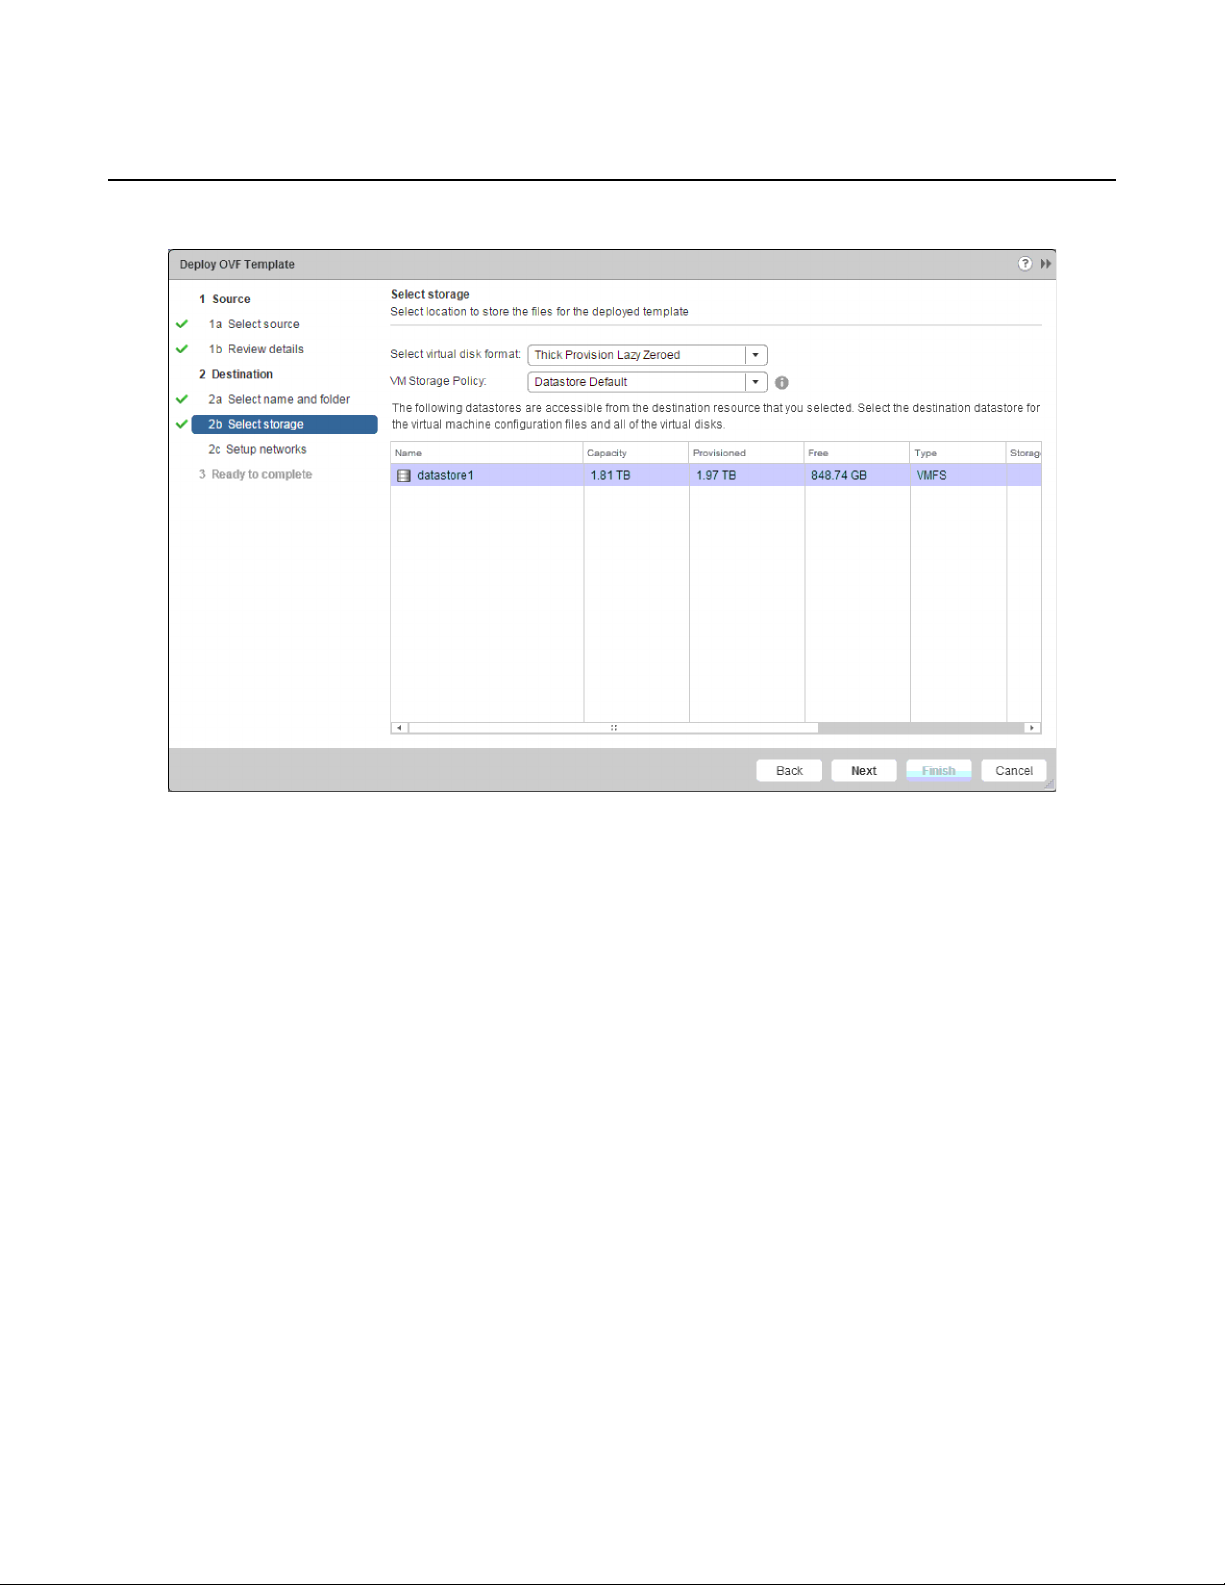
Task: Click the info icon beside VM Storage Policy
Action: pyautogui.click(x=782, y=382)
